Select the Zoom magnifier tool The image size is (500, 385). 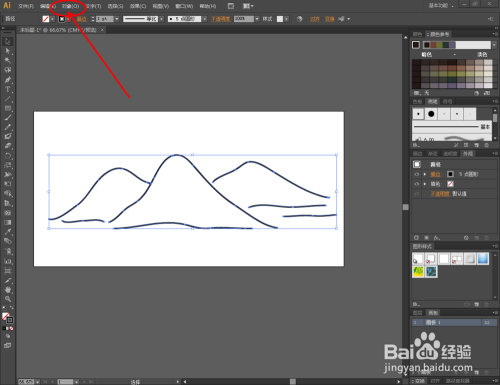click(x=8, y=299)
